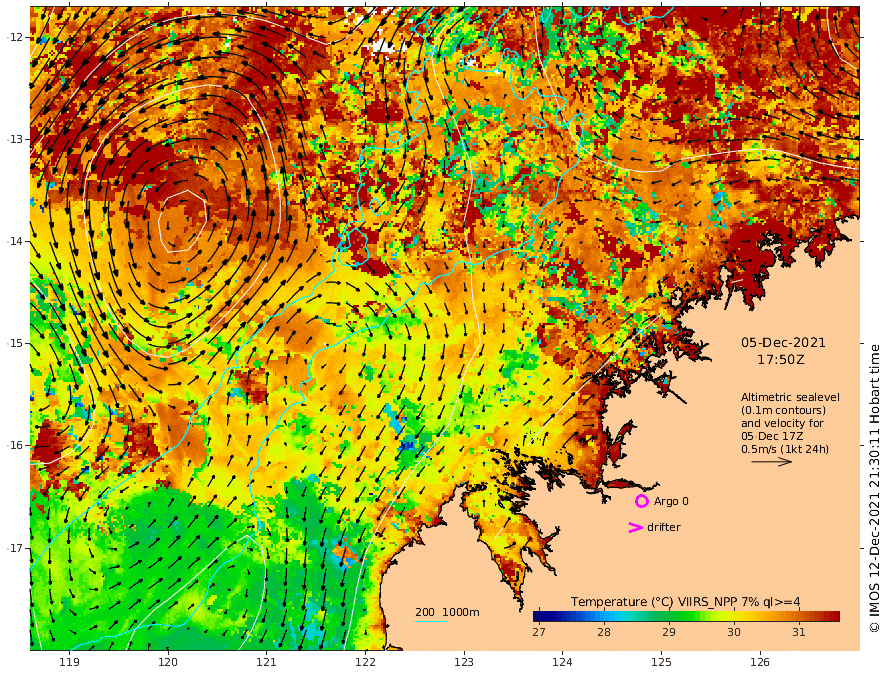Screen dimensions: 880x680
Task: Click the longitude axis label 124
Action: click(562, 662)
